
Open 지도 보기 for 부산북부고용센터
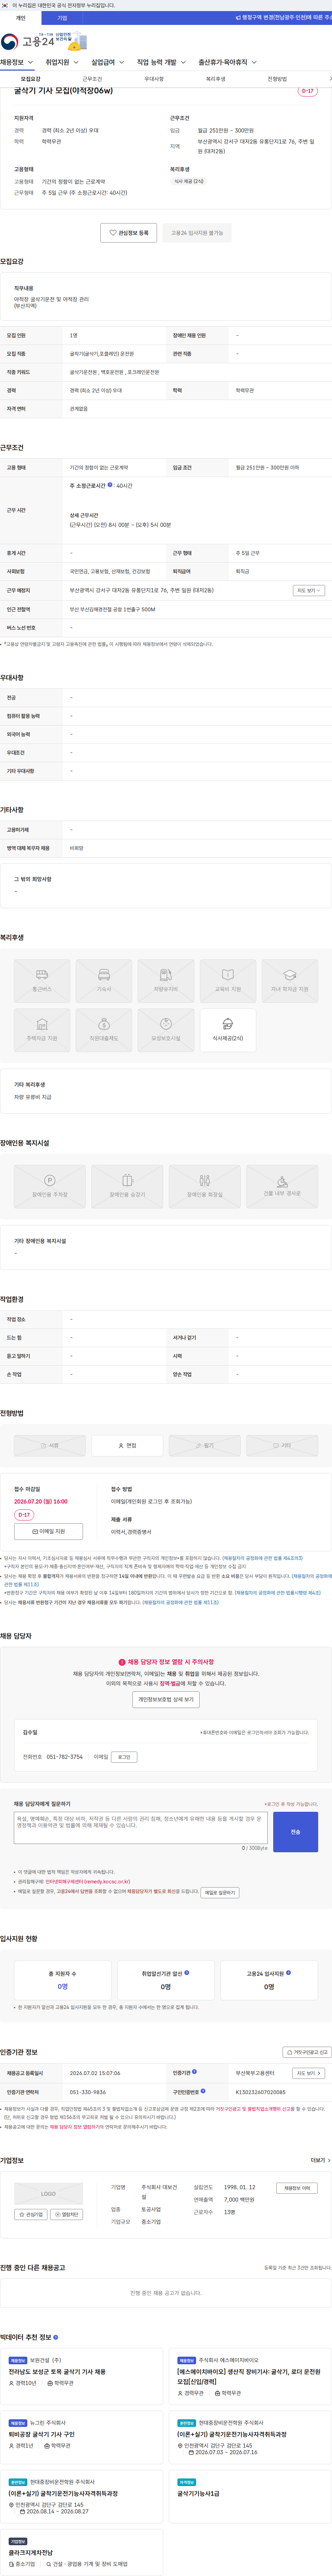pos(308,2073)
